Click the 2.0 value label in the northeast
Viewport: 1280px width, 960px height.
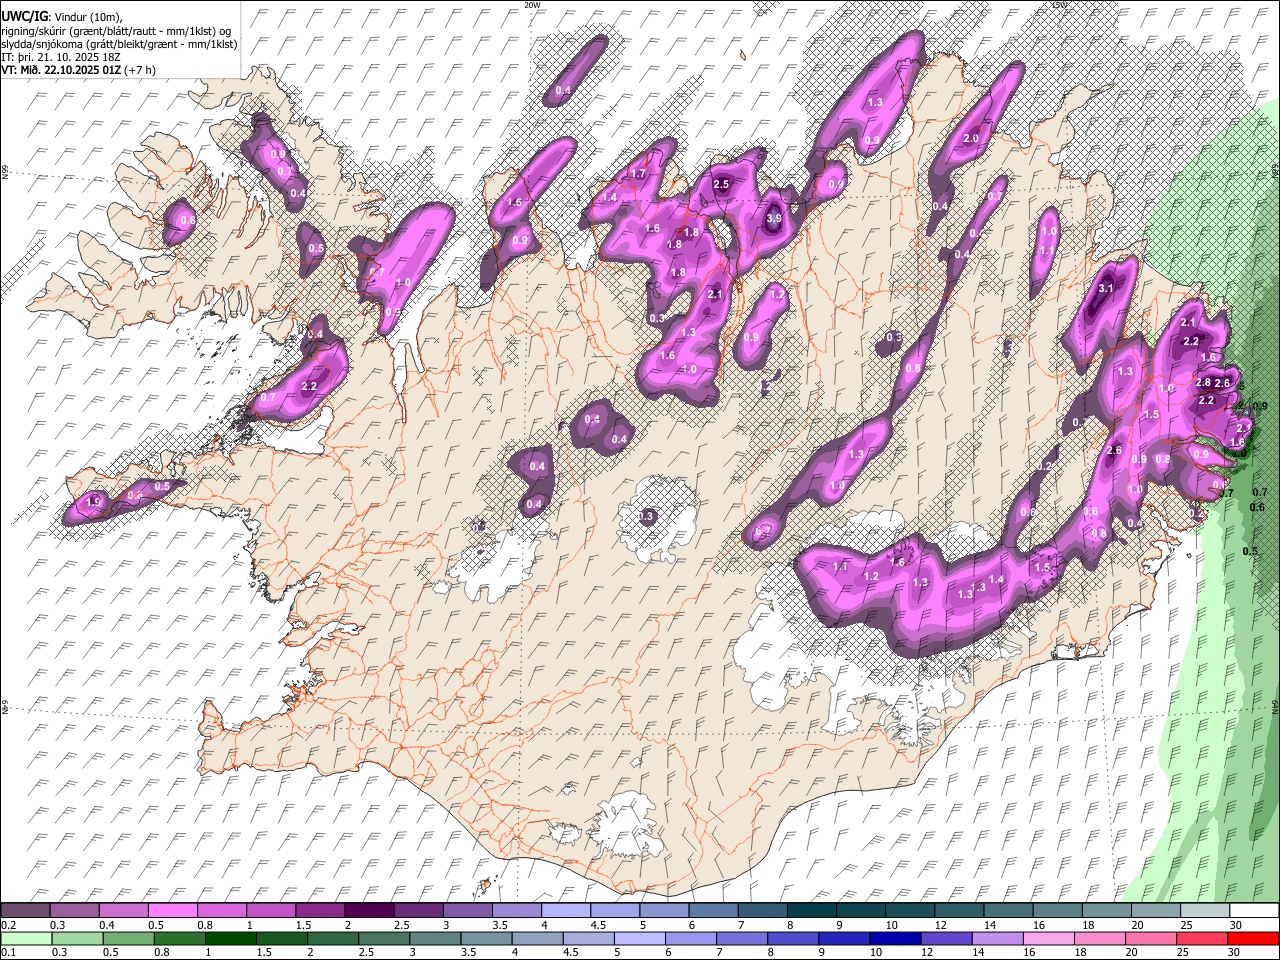[x=970, y=139]
